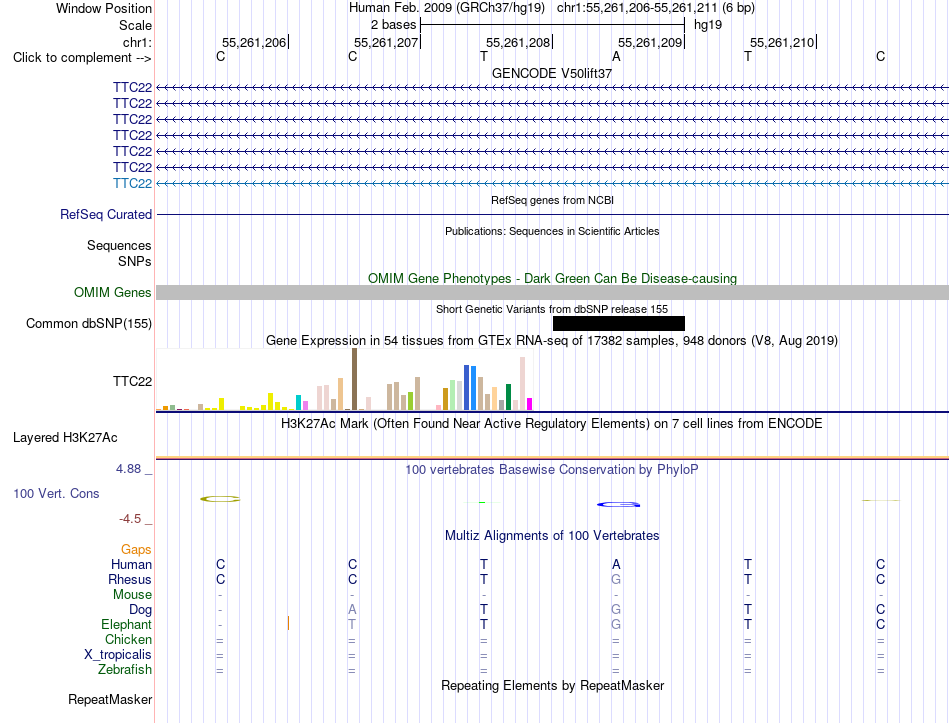Click the gray T base in Elephant row
The image size is (950, 723).
[352, 625]
